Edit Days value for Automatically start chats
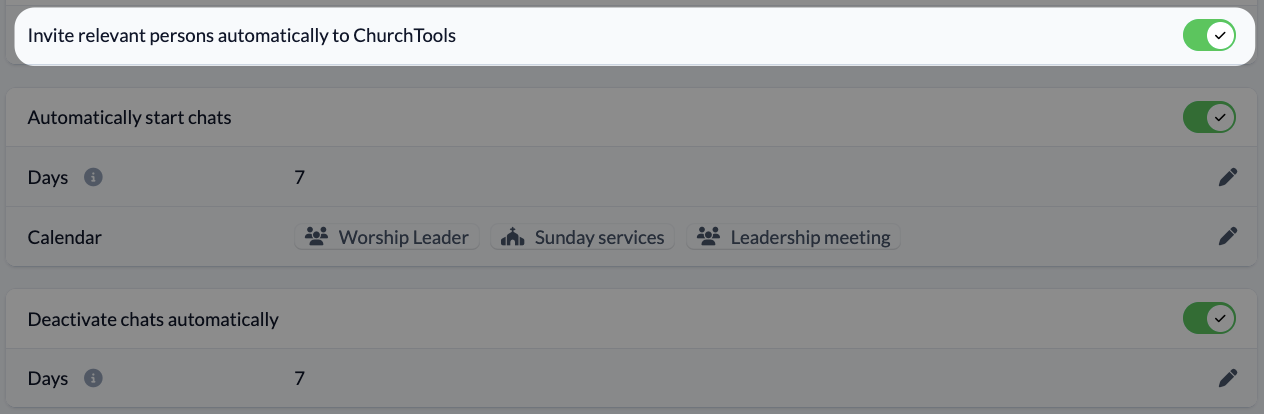The image size is (1264, 414). click(1228, 177)
